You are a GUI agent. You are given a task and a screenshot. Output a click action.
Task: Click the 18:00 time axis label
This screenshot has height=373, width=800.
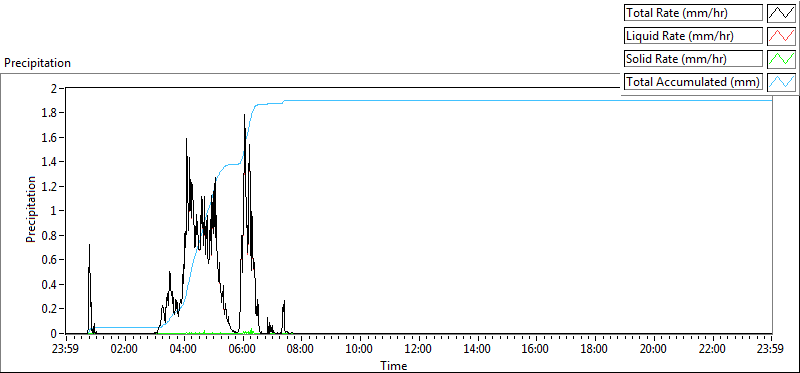point(595,349)
